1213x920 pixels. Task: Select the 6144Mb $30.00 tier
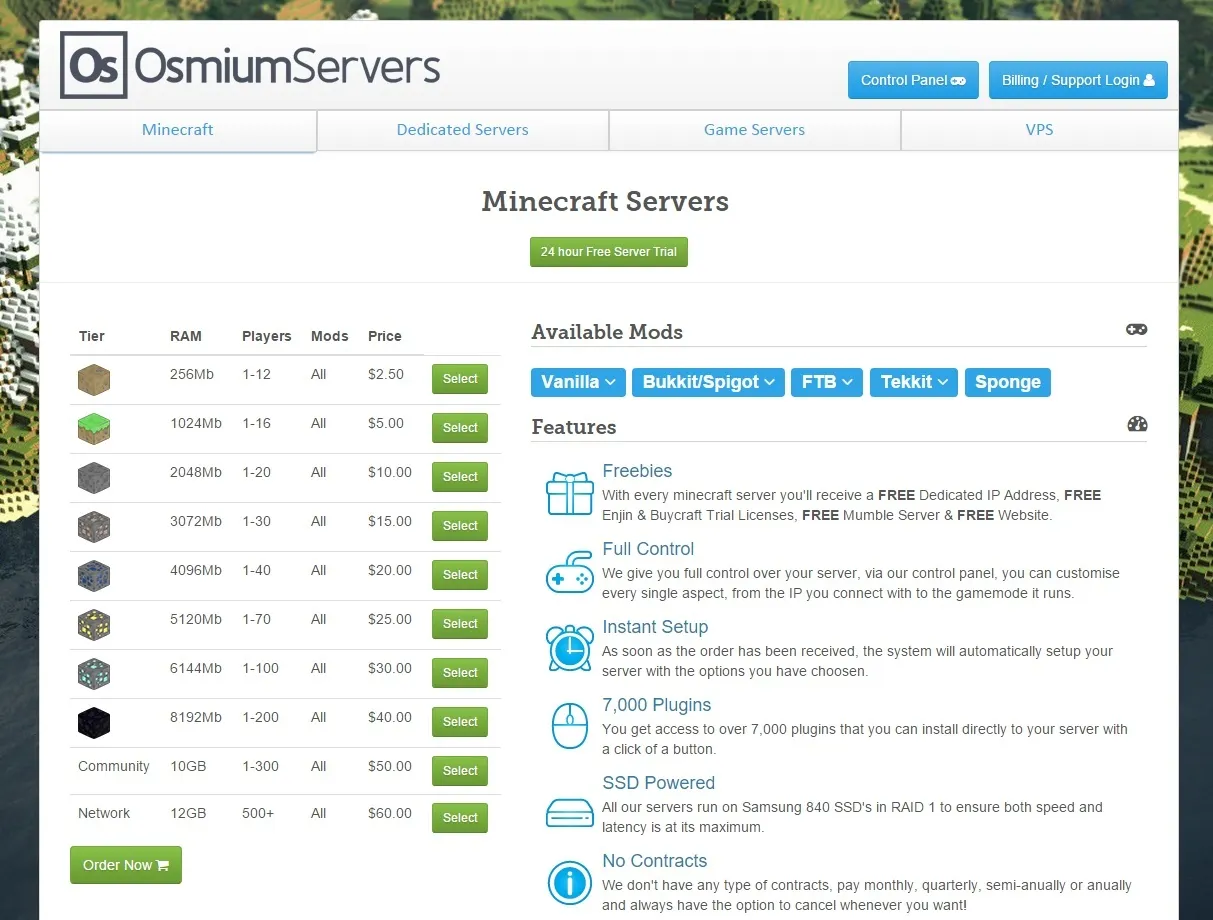(460, 673)
